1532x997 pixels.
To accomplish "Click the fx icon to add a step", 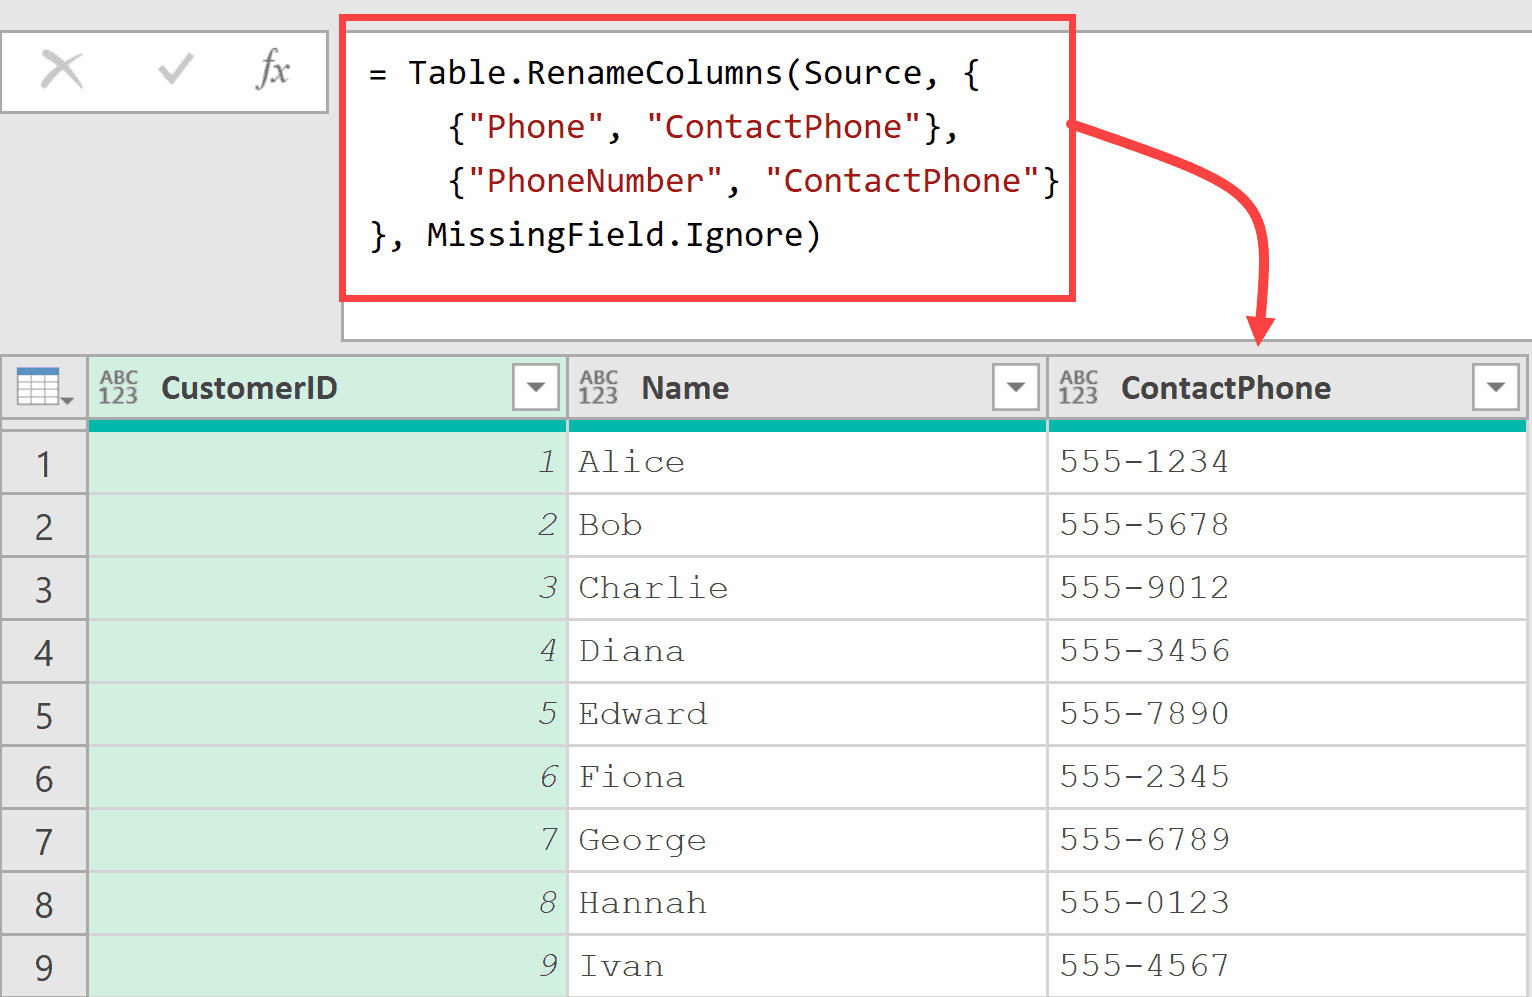I will coord(274,70).
